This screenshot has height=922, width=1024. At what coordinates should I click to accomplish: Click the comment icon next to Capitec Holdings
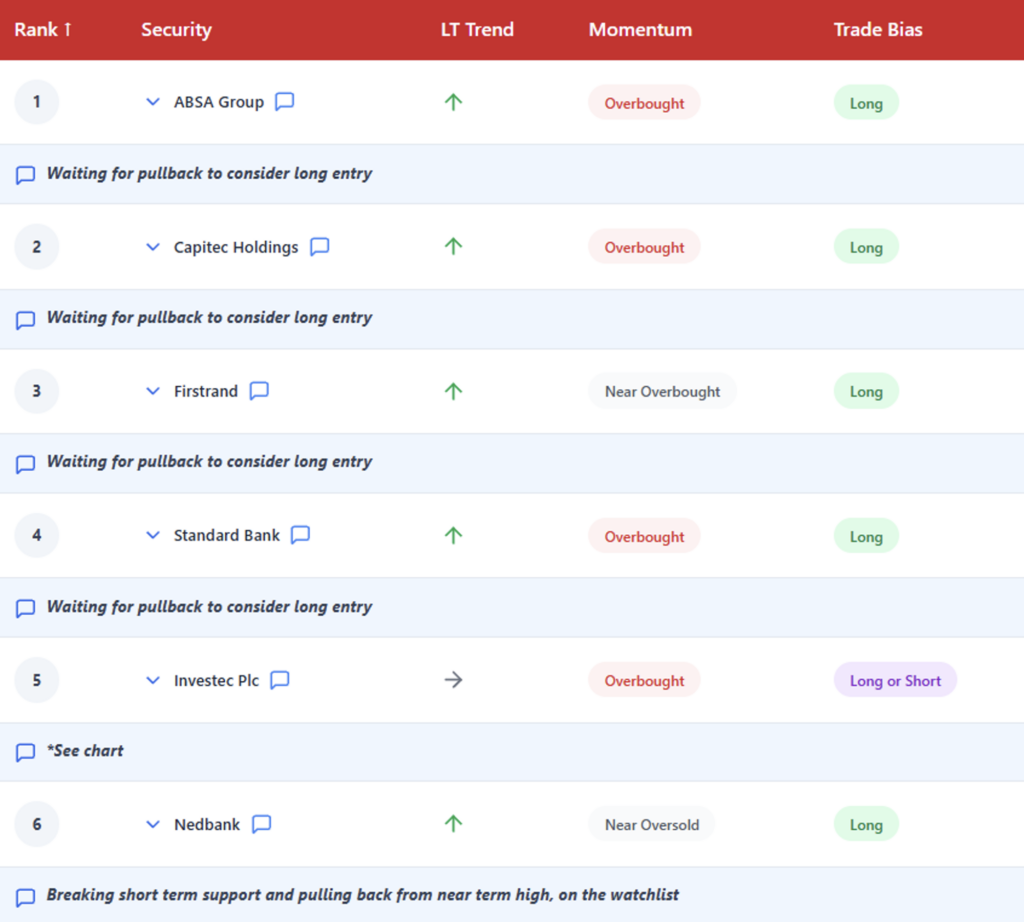click(x=319, y=247)
